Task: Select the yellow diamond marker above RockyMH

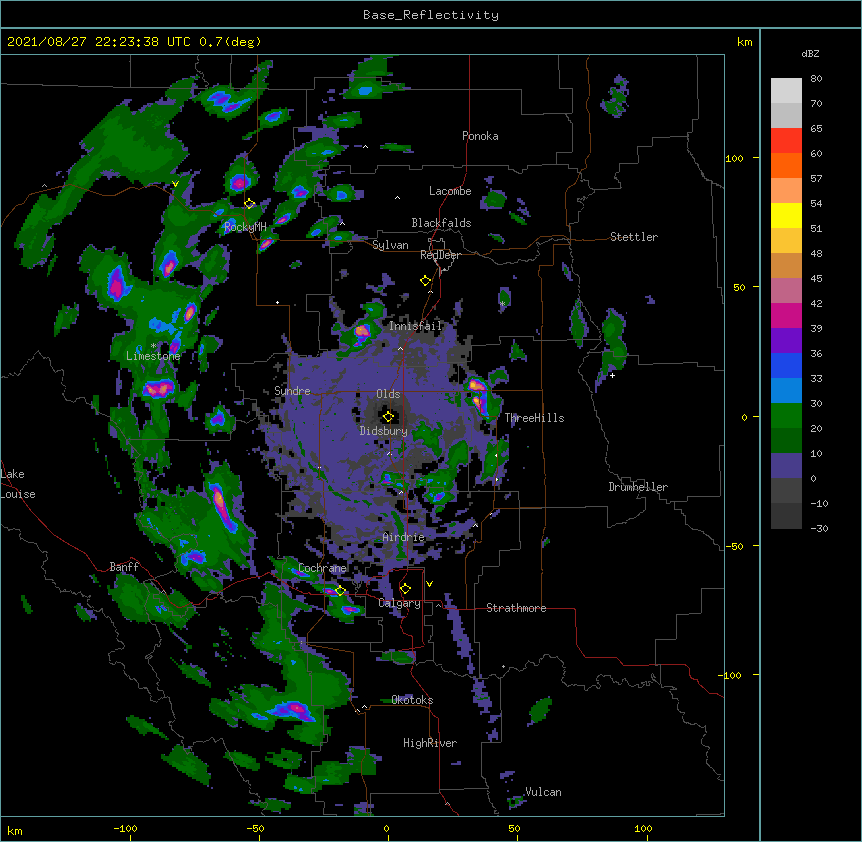Action: point(250,203)
